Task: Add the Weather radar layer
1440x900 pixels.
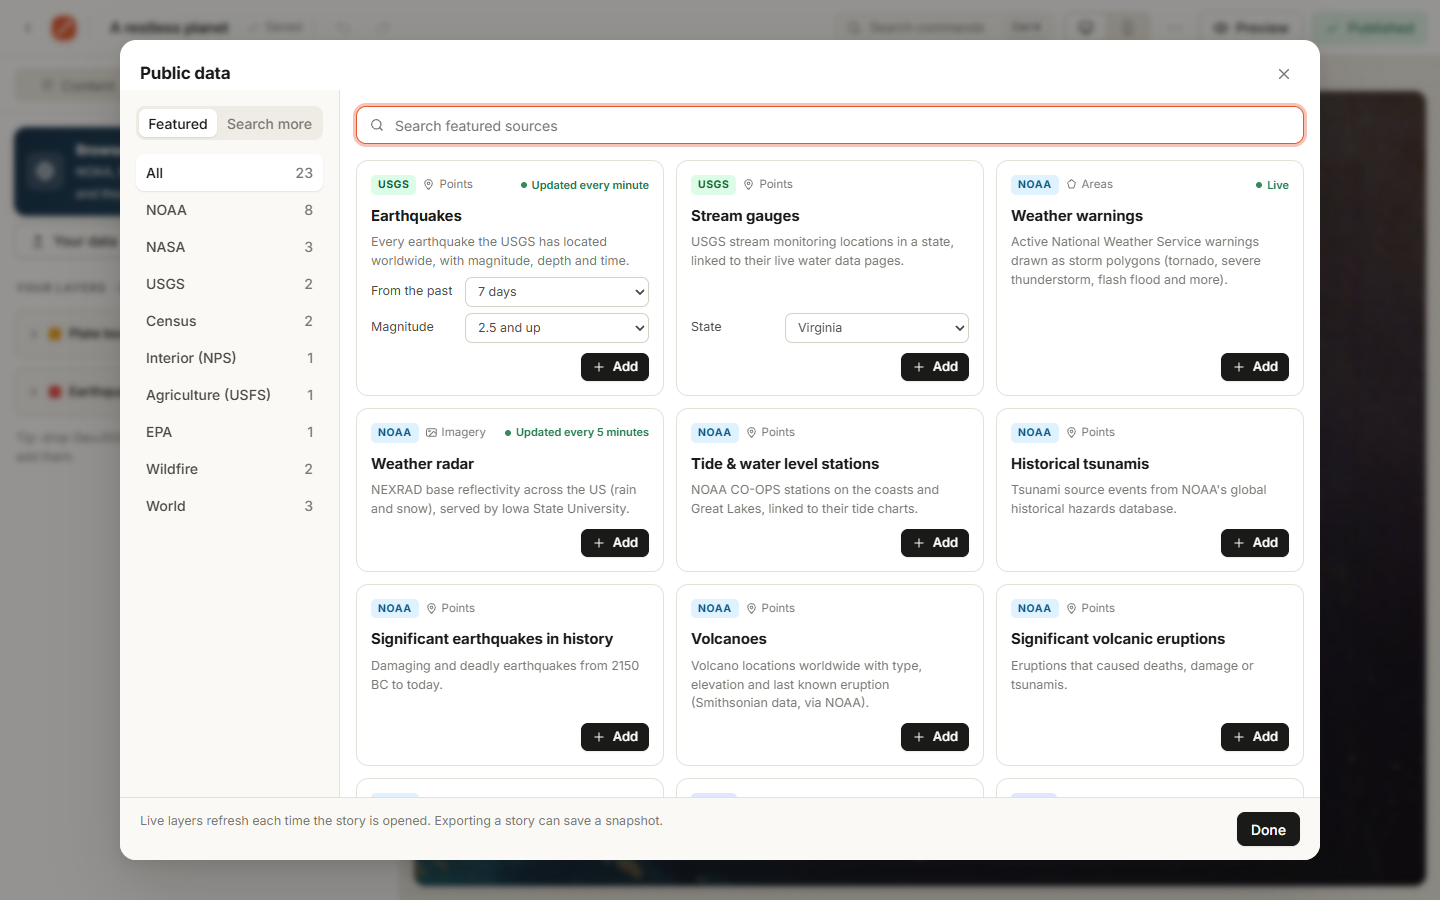Action: [615, 543]
